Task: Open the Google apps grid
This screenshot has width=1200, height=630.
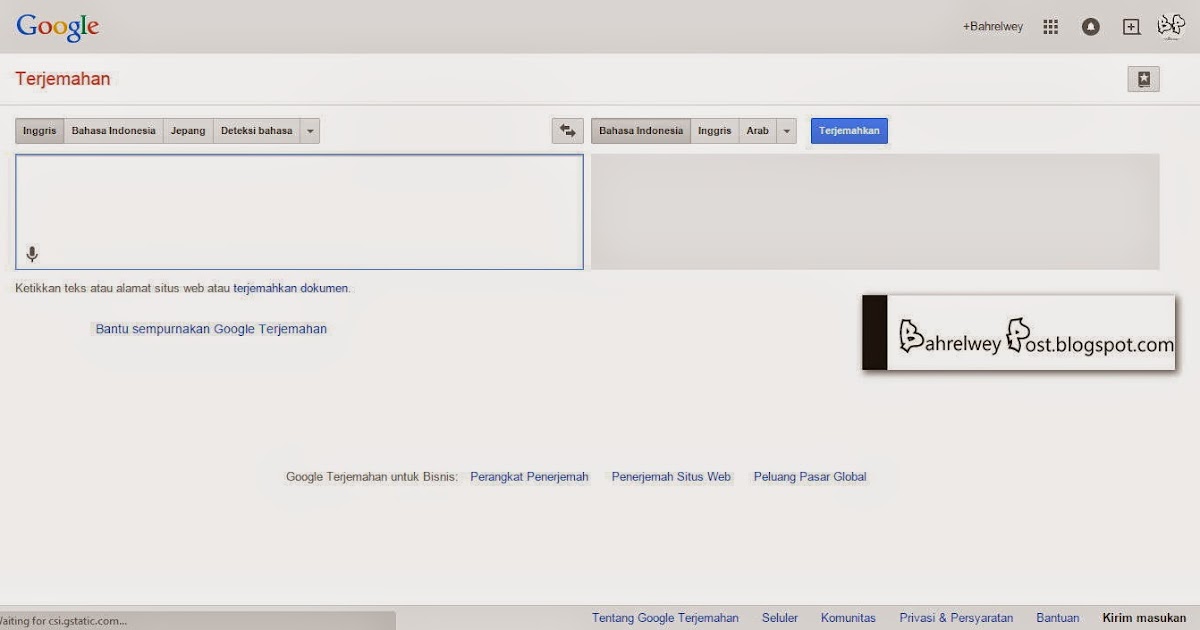Action: 1050,27
